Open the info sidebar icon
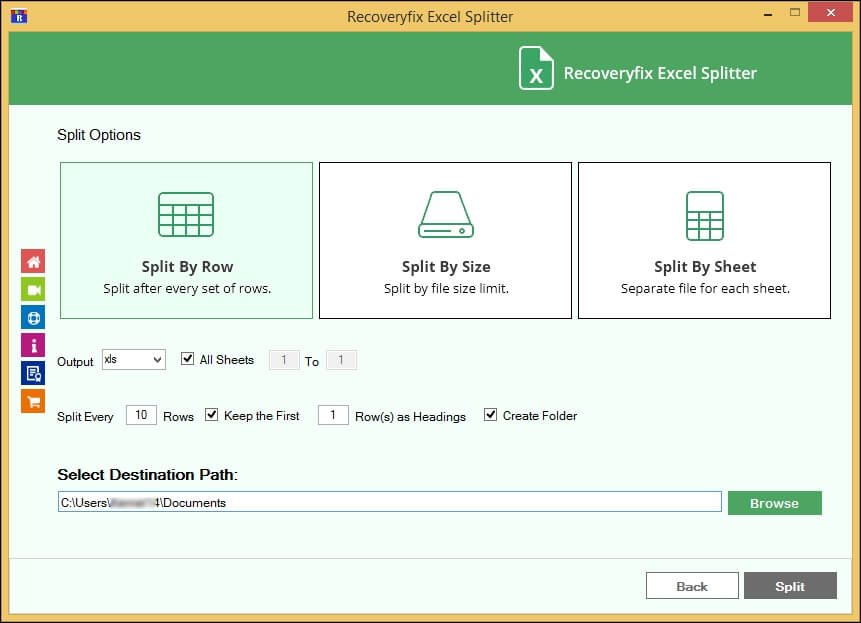This screenshot has height=623, width=861. click(x=33, y=345)
